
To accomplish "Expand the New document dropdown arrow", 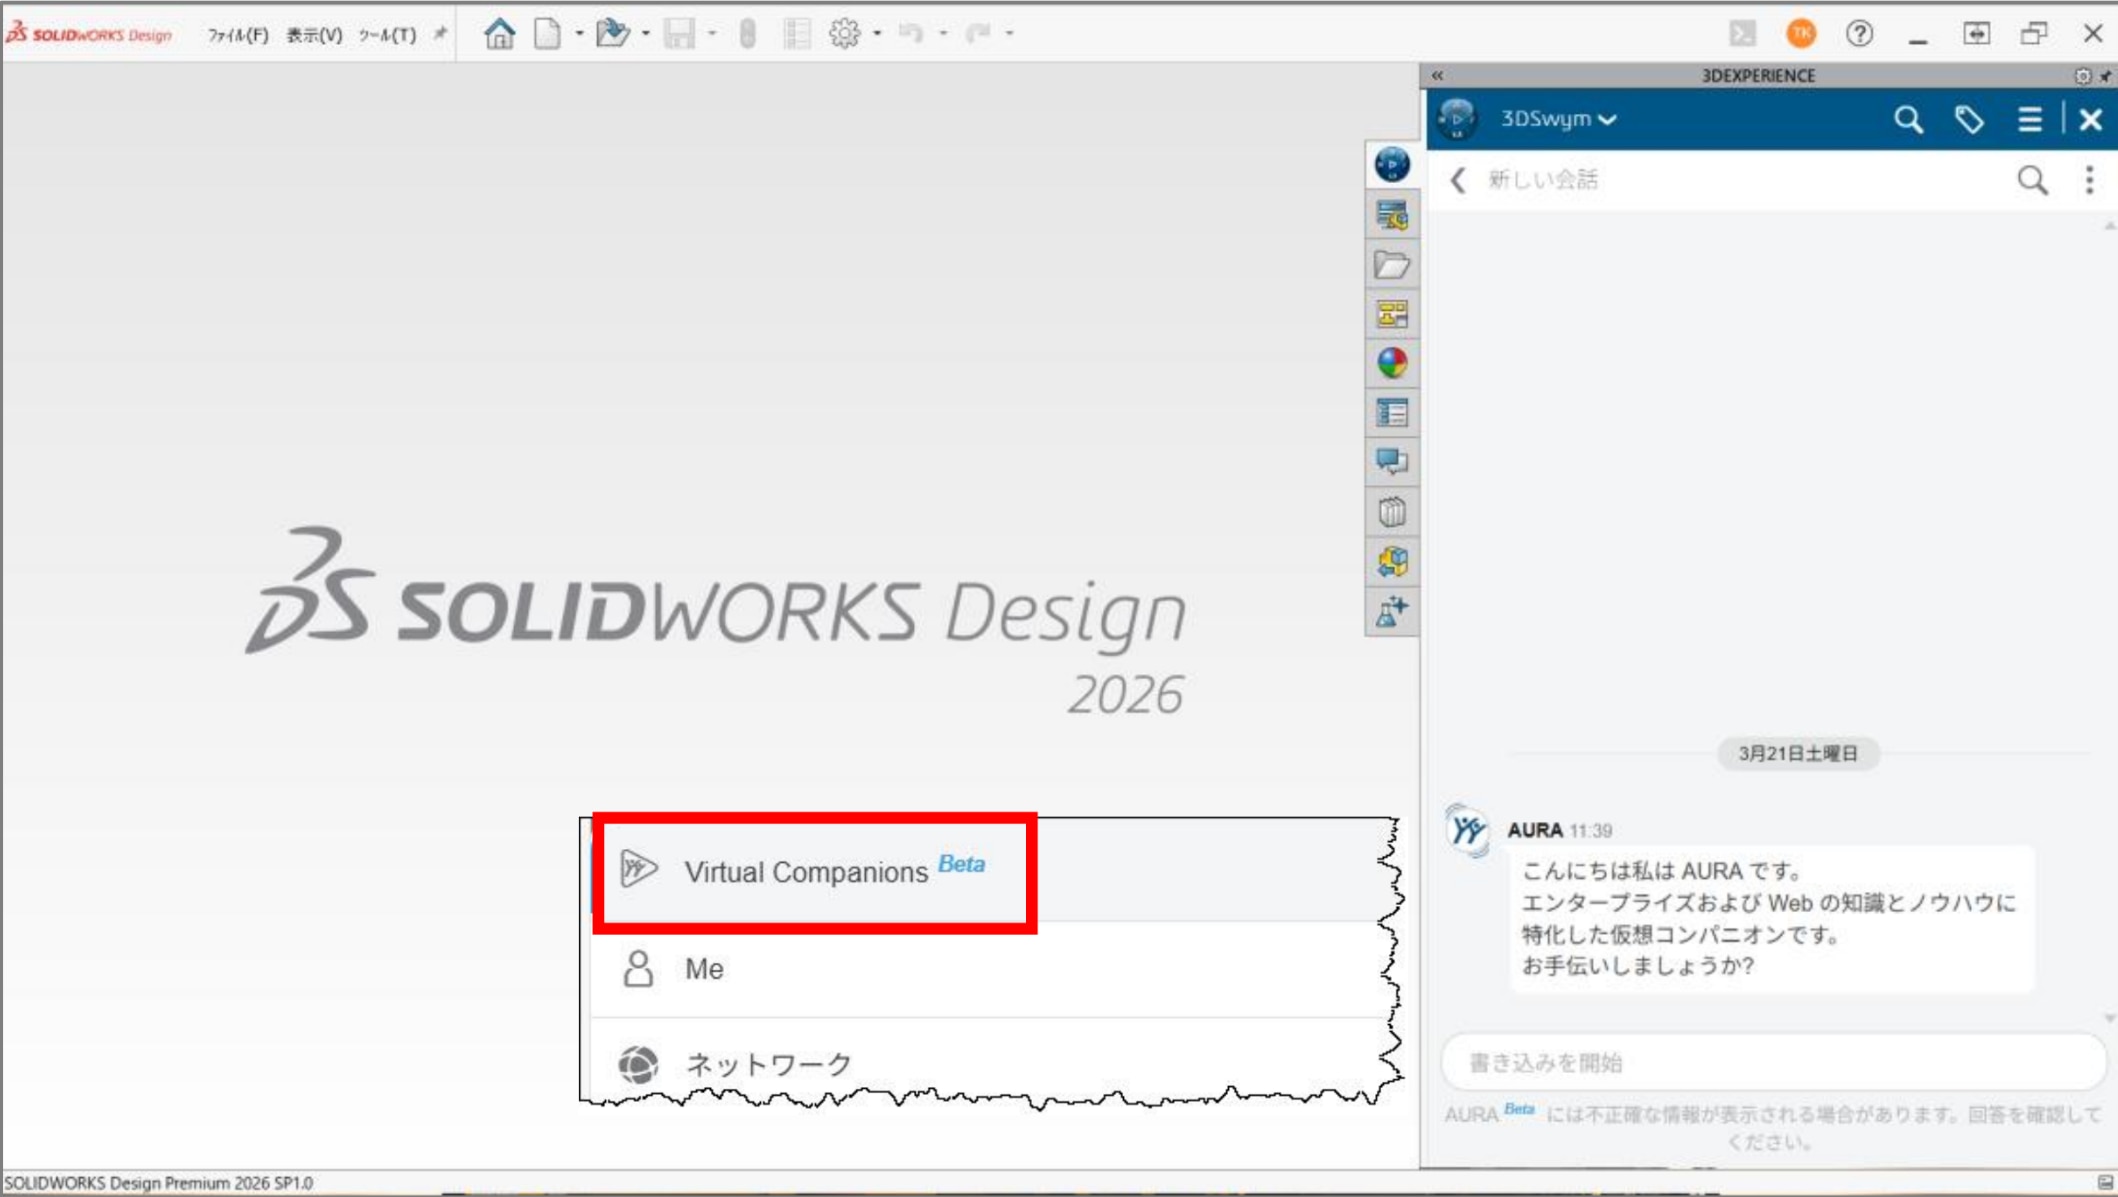I will point(579,34).
